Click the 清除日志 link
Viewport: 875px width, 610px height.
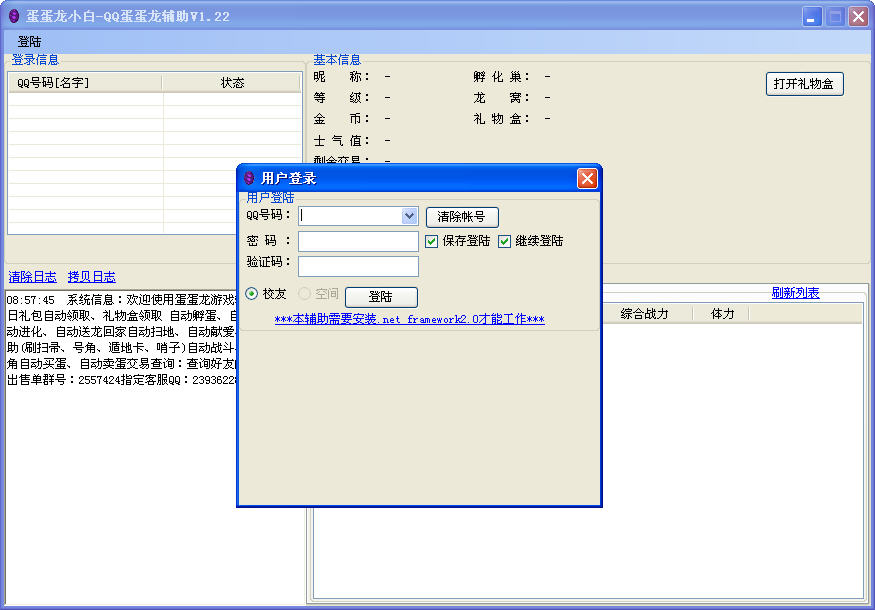[x=32, y=277]
